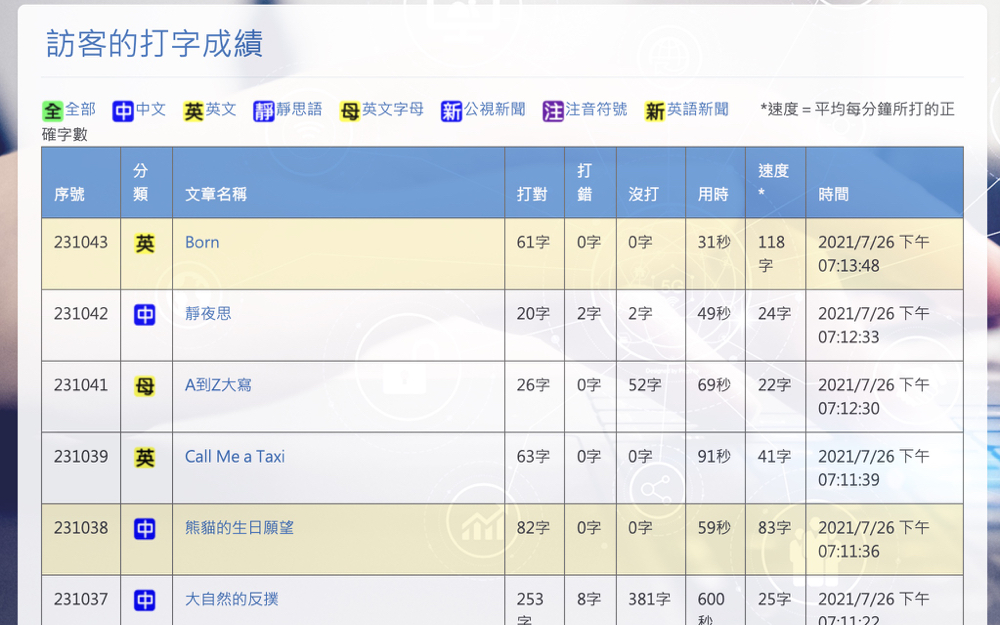Click serial number 231041
Image resolution: width=1000 pixels, height=625 pixels.
(81, 385)
